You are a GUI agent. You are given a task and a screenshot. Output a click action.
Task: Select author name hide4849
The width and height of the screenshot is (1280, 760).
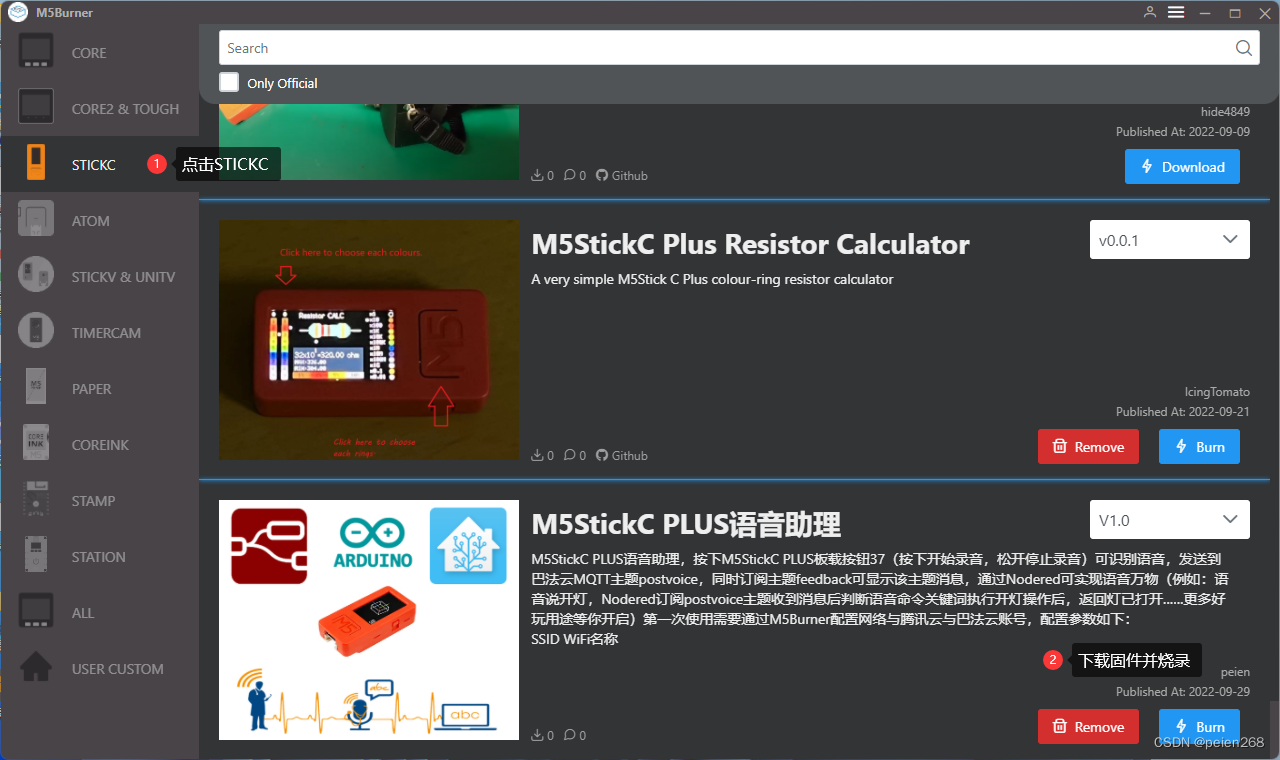[x=1225, y=112]
